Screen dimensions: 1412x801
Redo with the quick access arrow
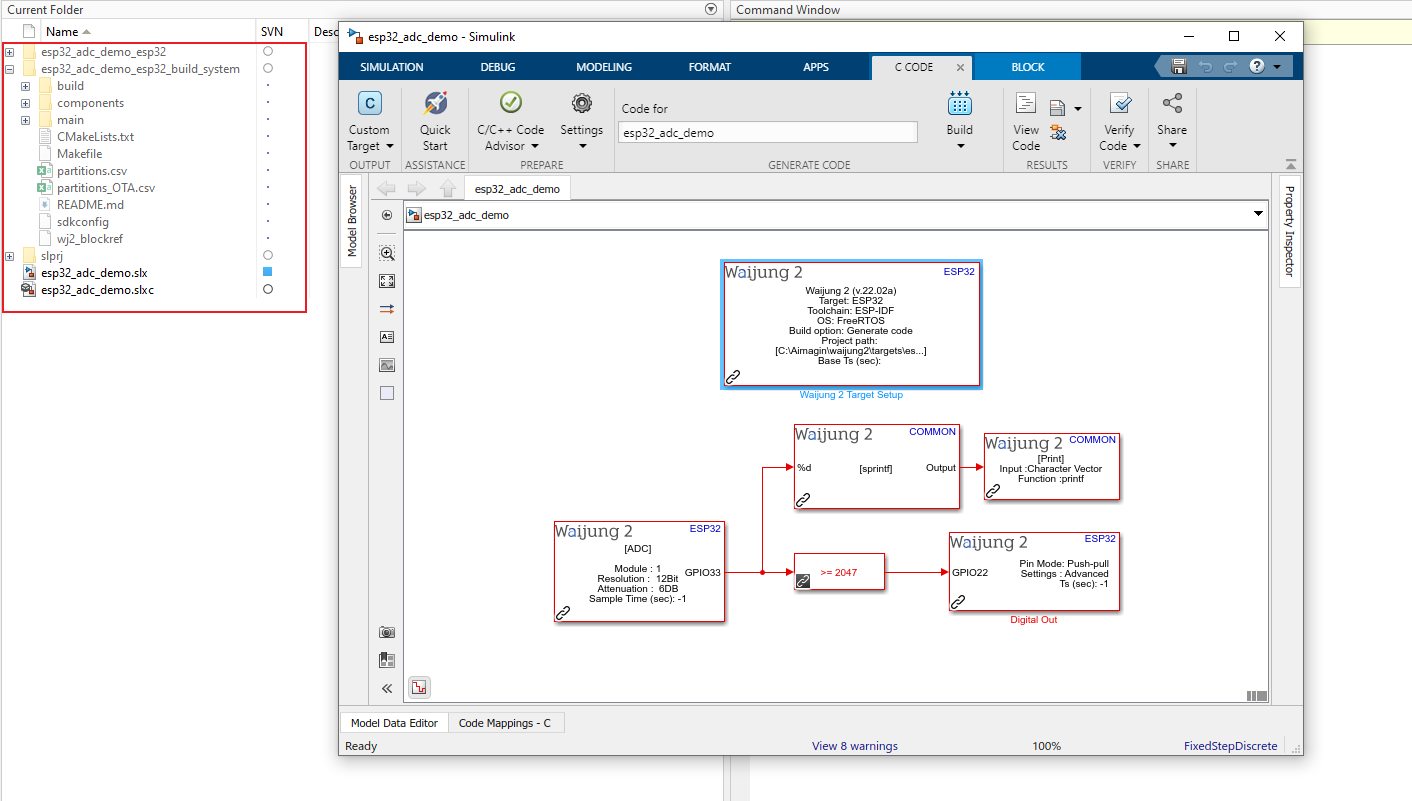point(1230,67)
